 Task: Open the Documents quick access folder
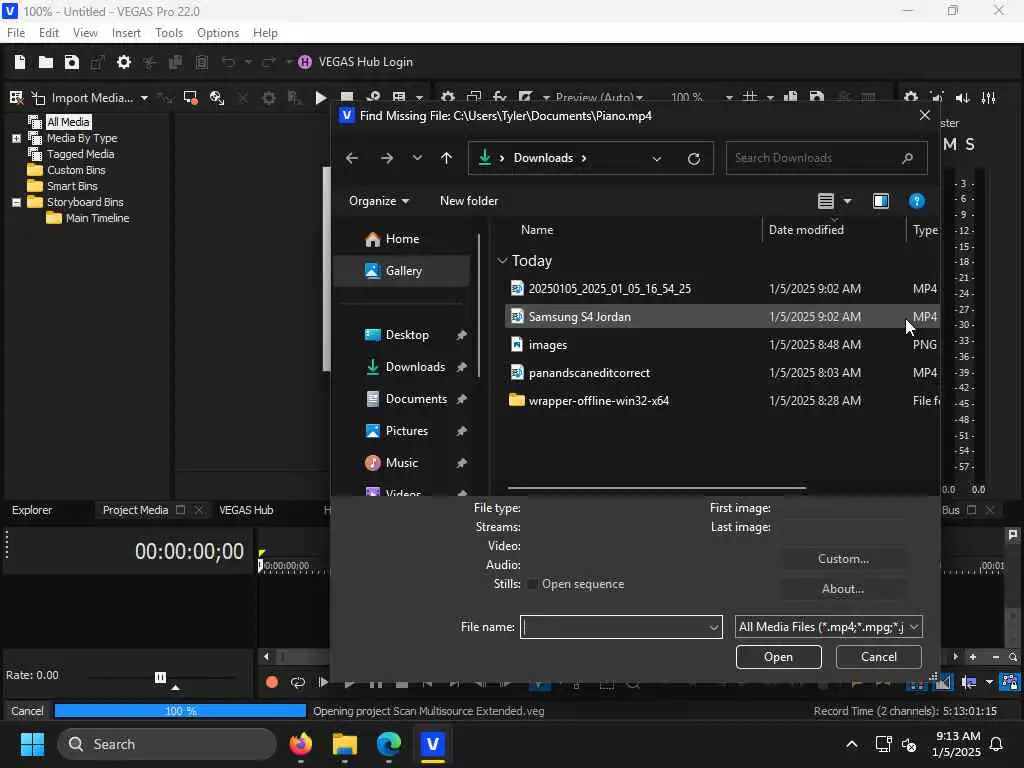[416, 399]
